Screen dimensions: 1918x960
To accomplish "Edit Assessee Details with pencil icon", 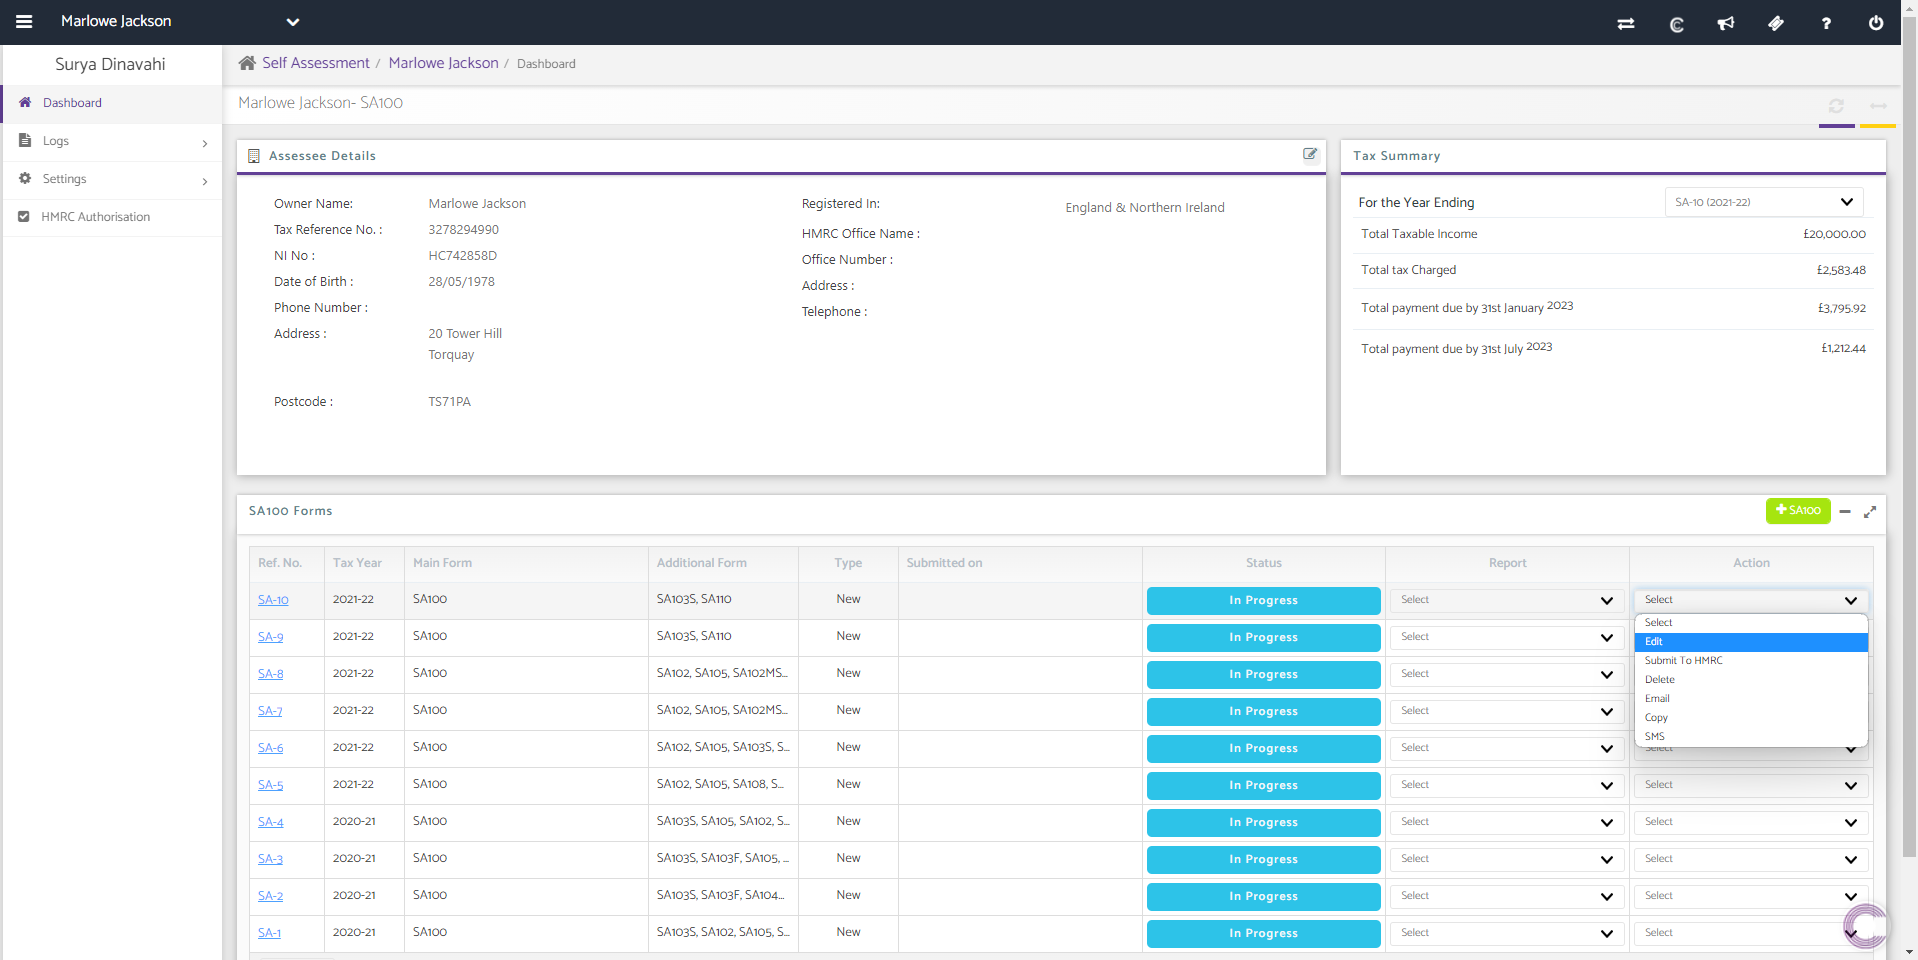I will (x=1310, y=154).
